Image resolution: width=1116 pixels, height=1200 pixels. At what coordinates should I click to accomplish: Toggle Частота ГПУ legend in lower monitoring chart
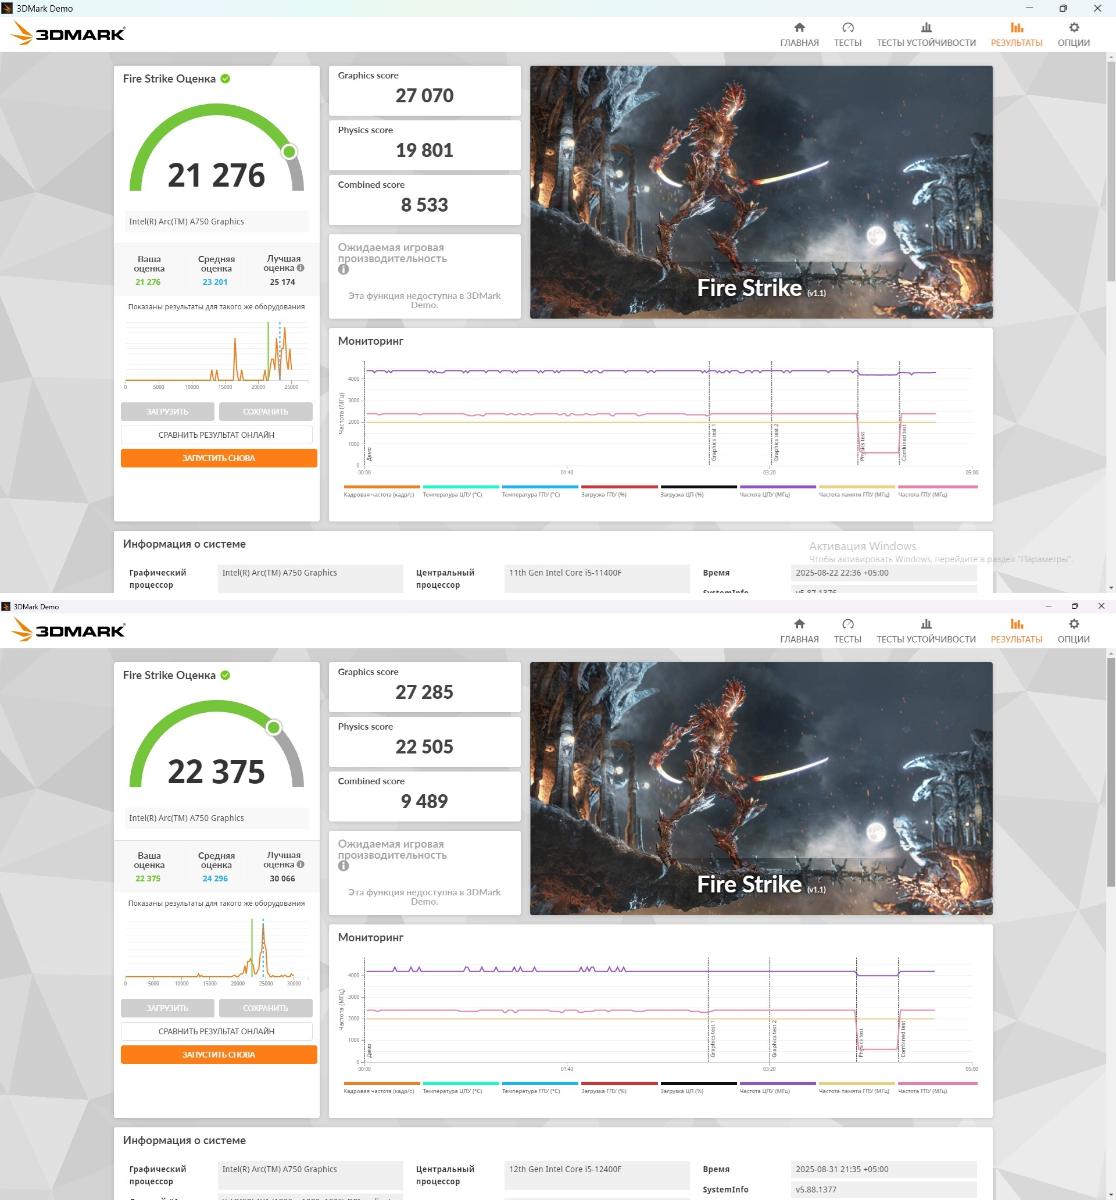click(937, 1087)
